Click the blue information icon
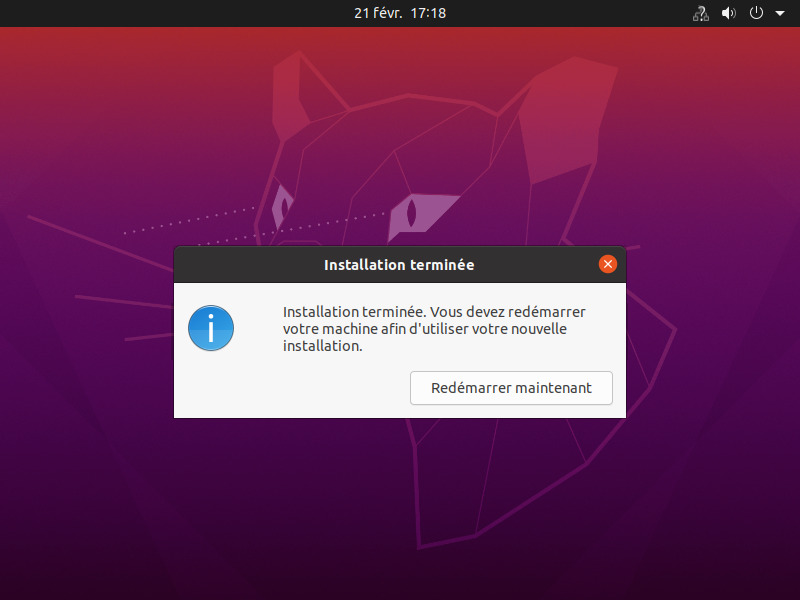This screenshot has height=600, width=800. click(x=211, y=328)
